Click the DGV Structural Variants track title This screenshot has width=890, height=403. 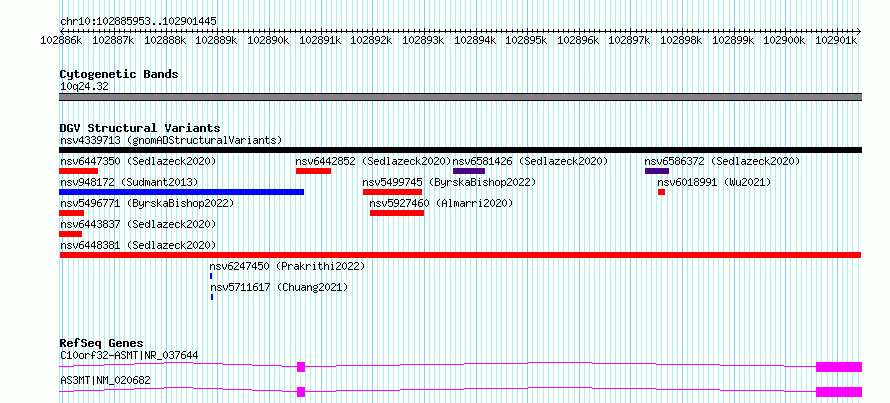pyautogui.click(x=140, y=128)
